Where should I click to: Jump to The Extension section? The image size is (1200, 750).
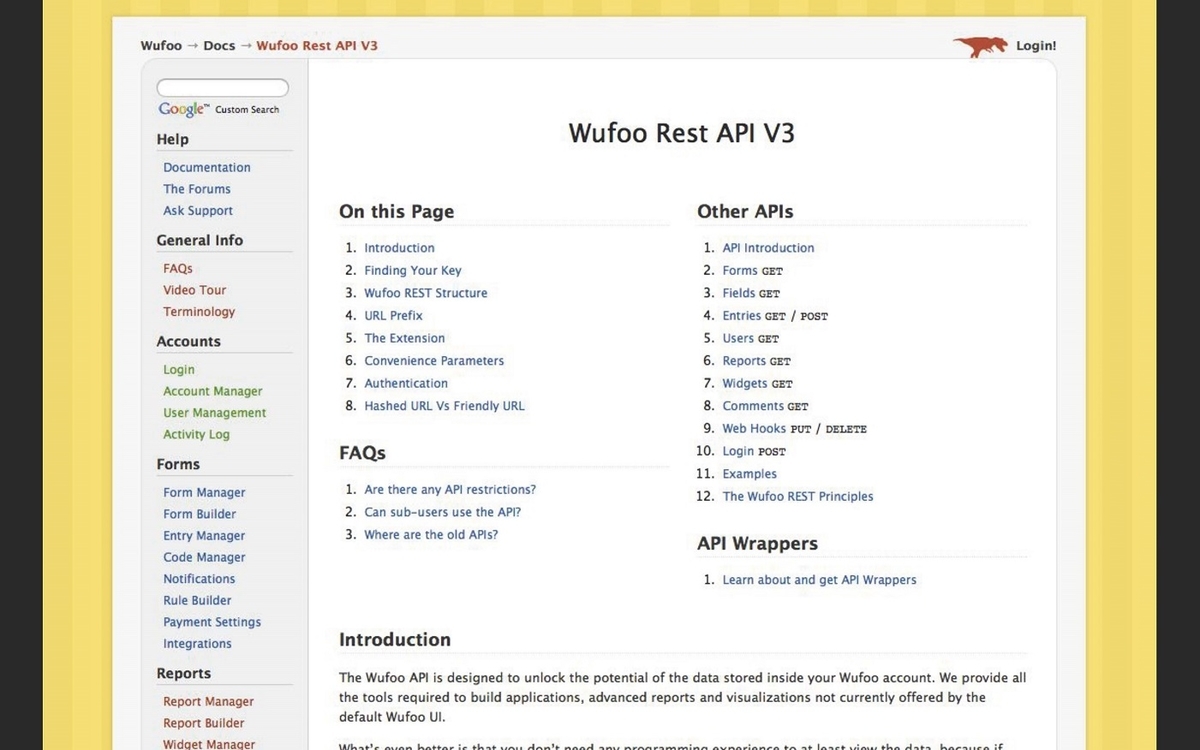pyautogui.click(x=404, y=338)
